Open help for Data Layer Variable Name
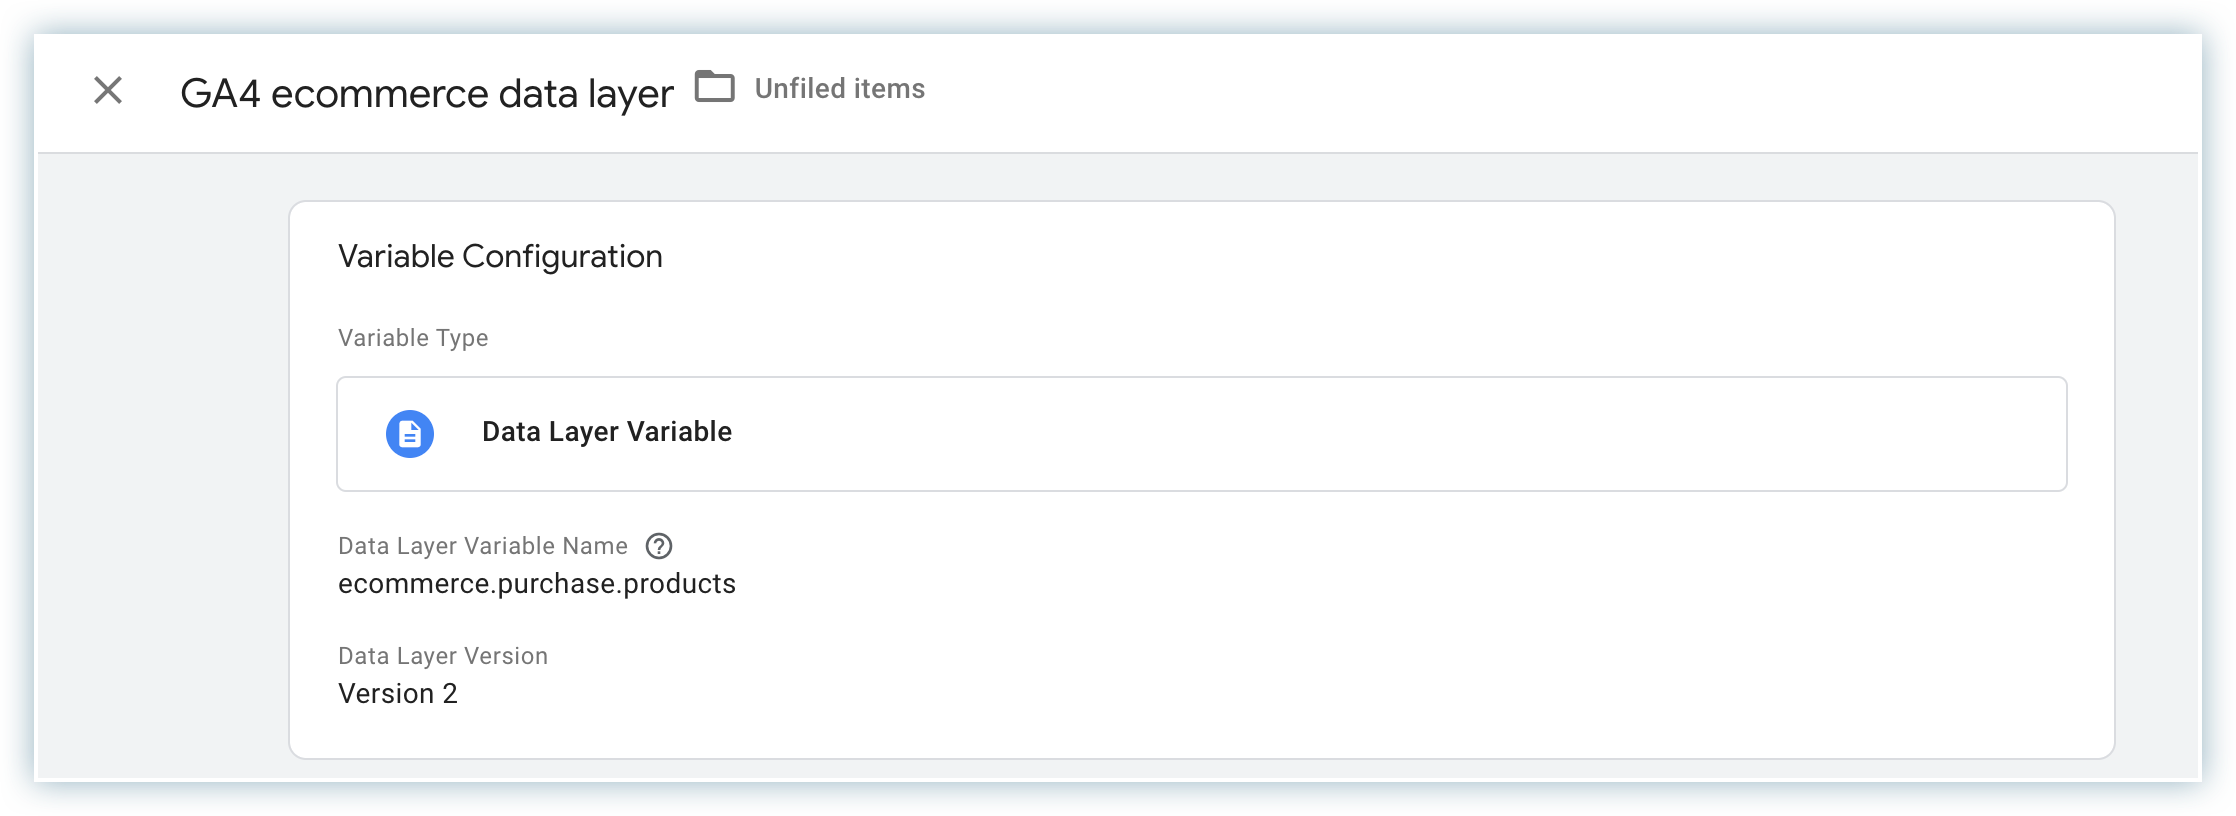Screen dimensions: 2236x816 point(659,546)
